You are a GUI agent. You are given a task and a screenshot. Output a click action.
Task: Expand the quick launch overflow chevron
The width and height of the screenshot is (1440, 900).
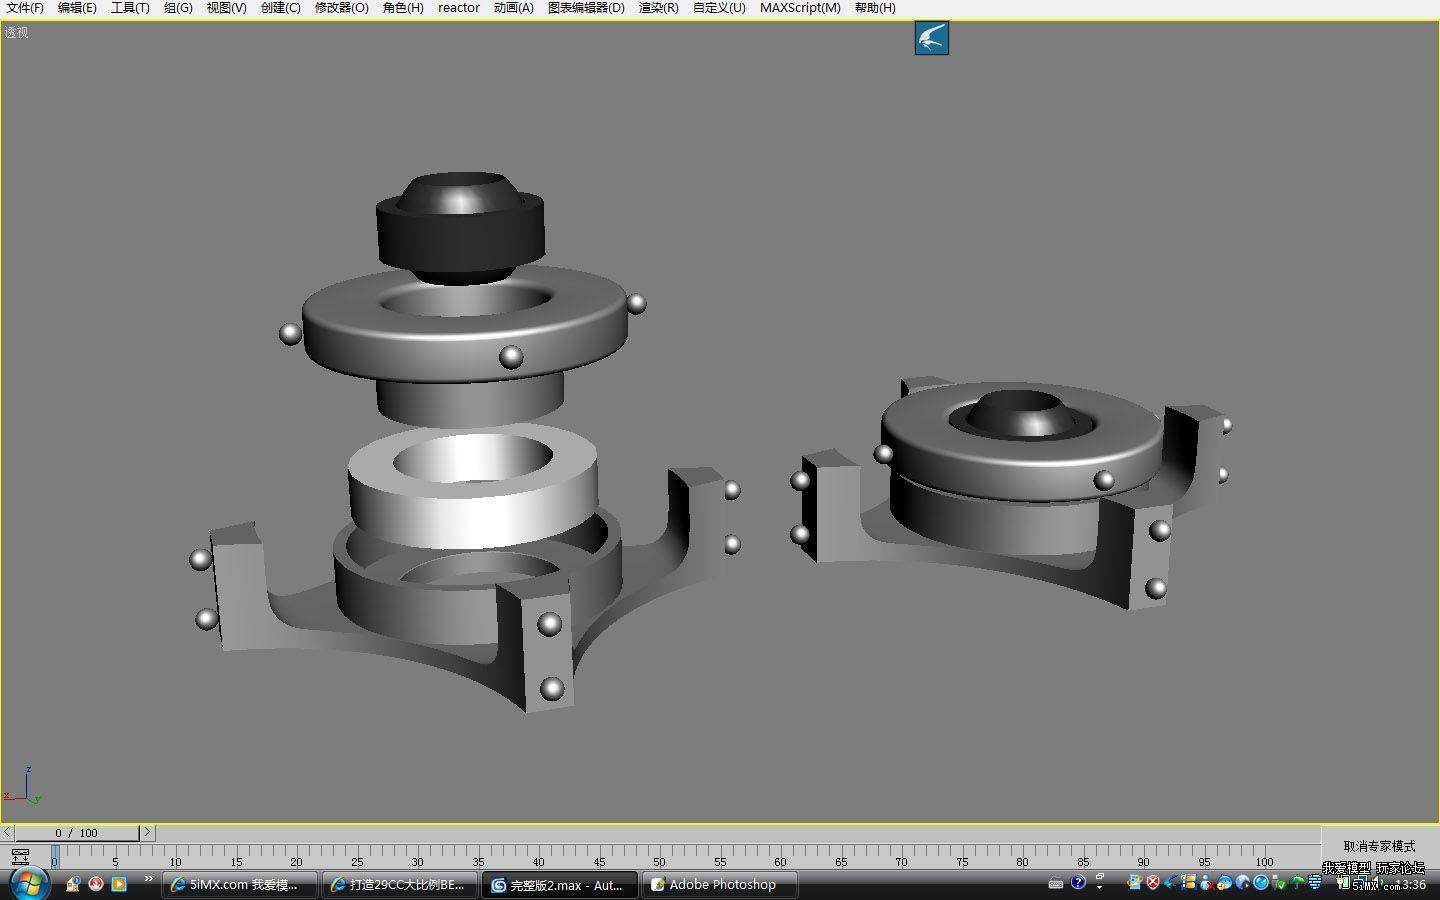point(148,880)
